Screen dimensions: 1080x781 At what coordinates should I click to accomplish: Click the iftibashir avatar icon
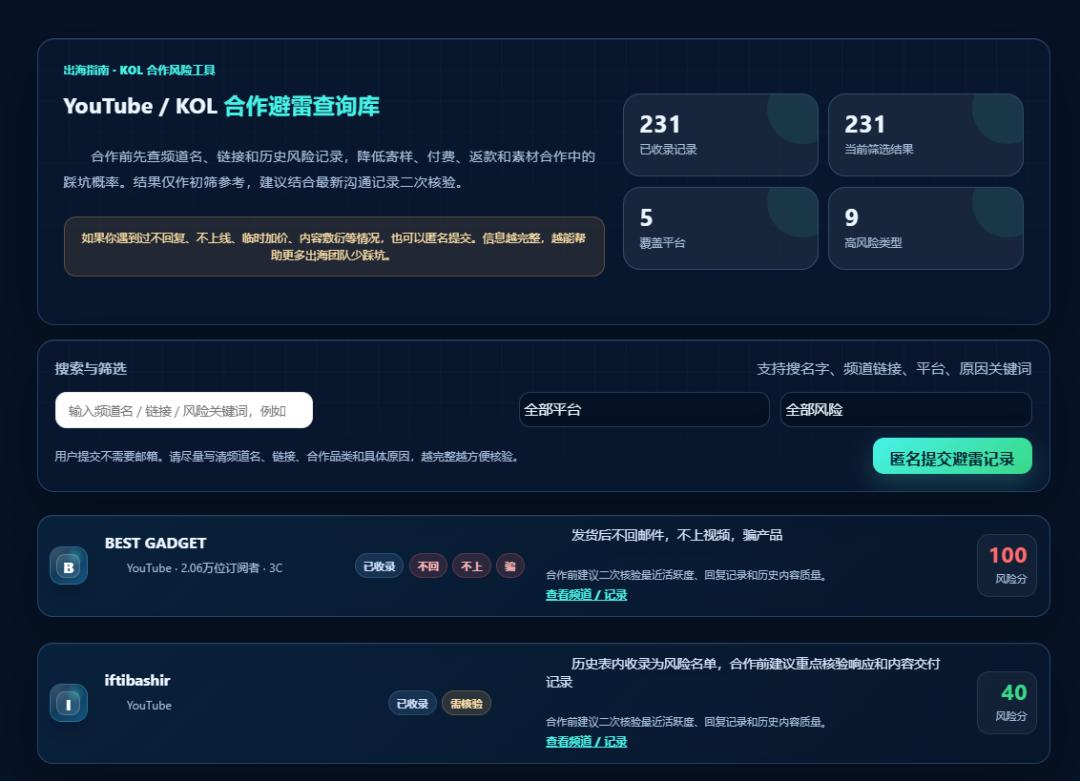pyautogui.click(x=68, y=702)
